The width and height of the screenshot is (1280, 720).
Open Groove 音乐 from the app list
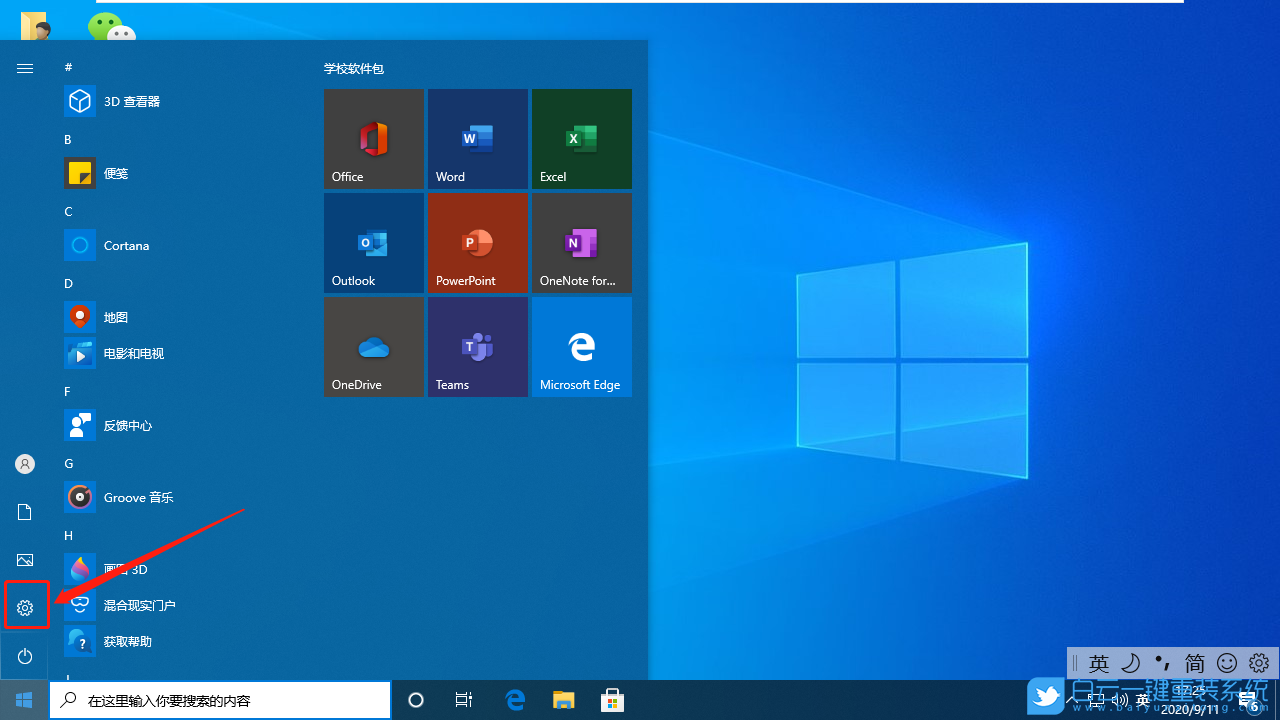click(138, 497)
